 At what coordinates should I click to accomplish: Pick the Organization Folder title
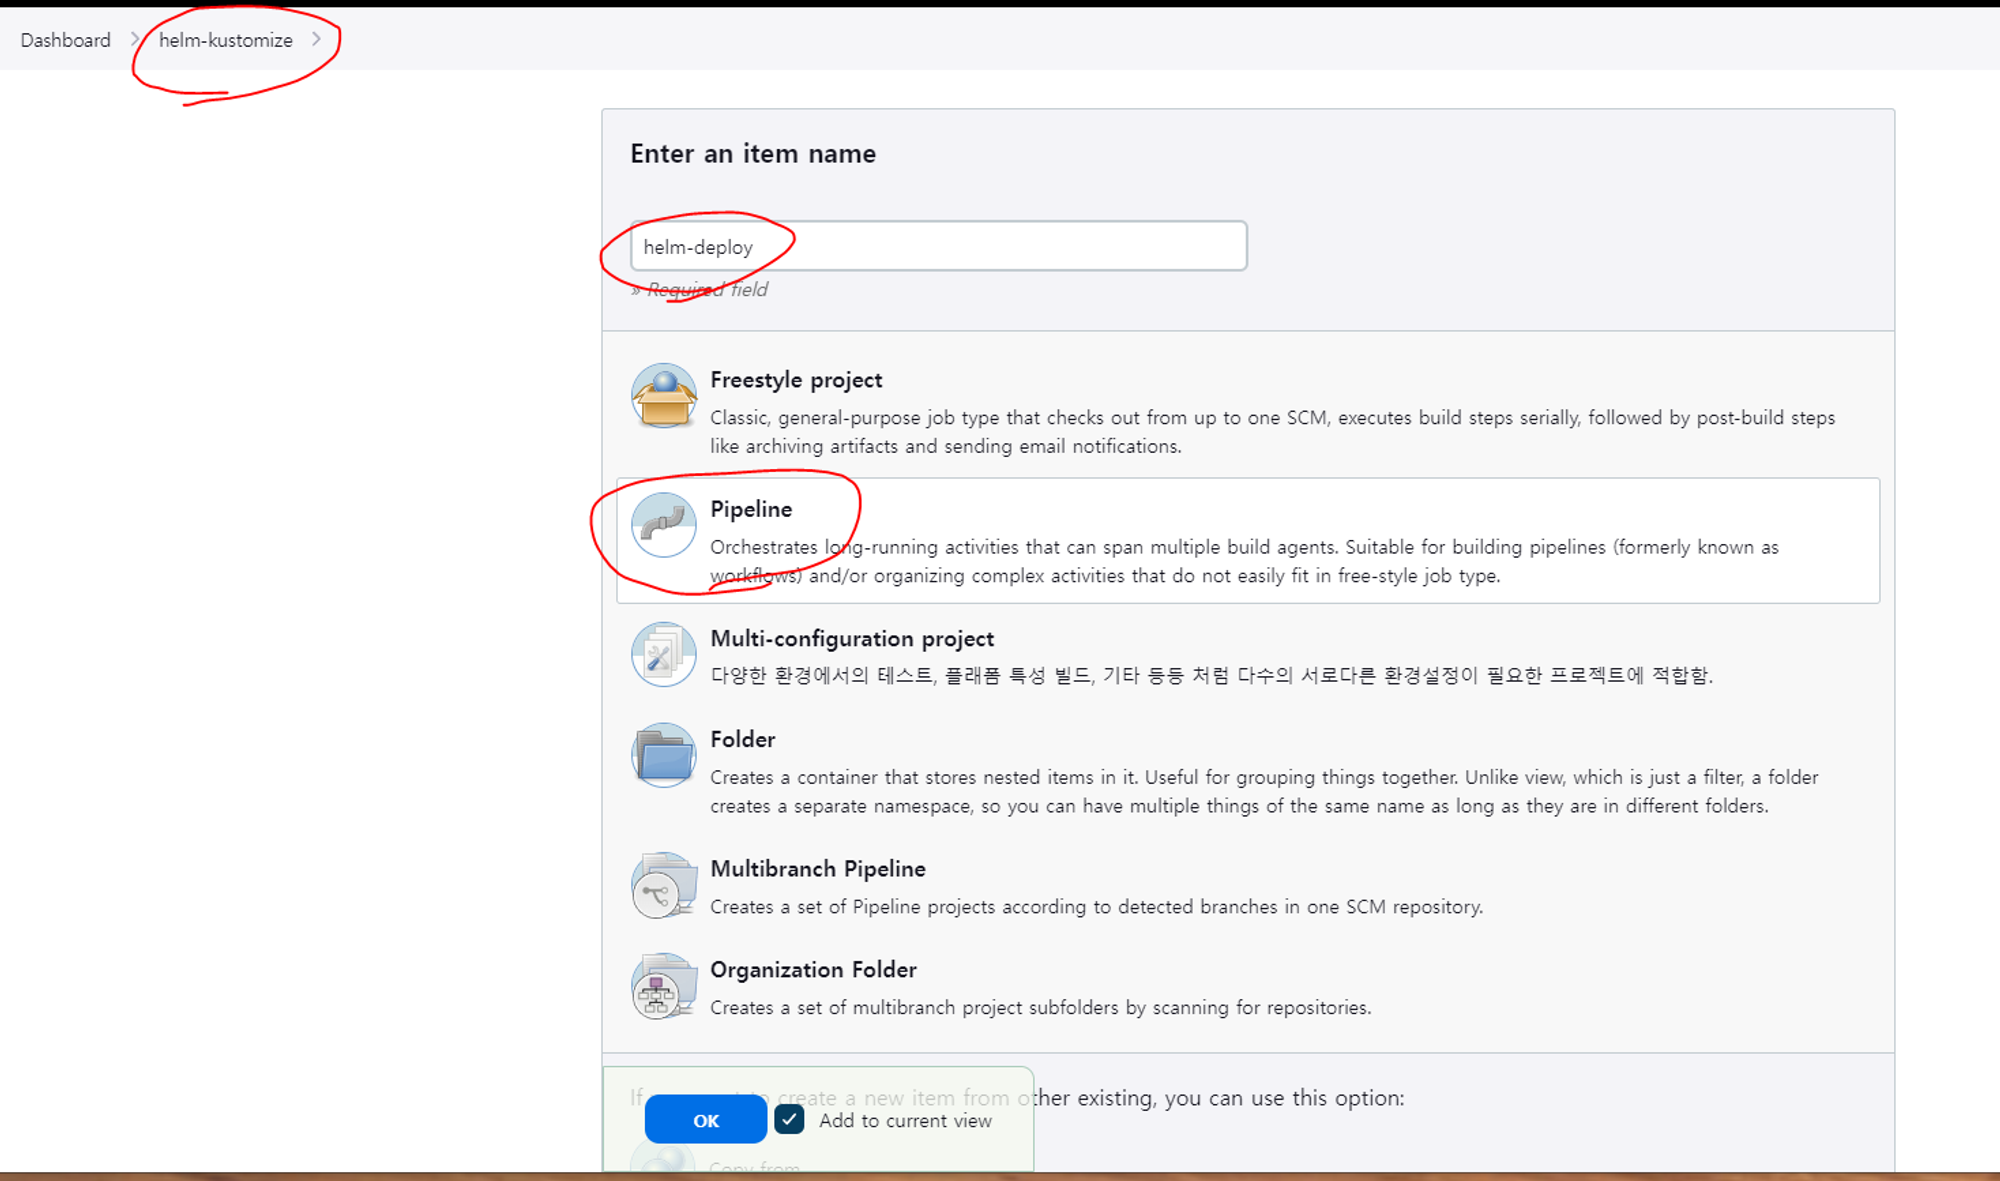tap(812, 969)
